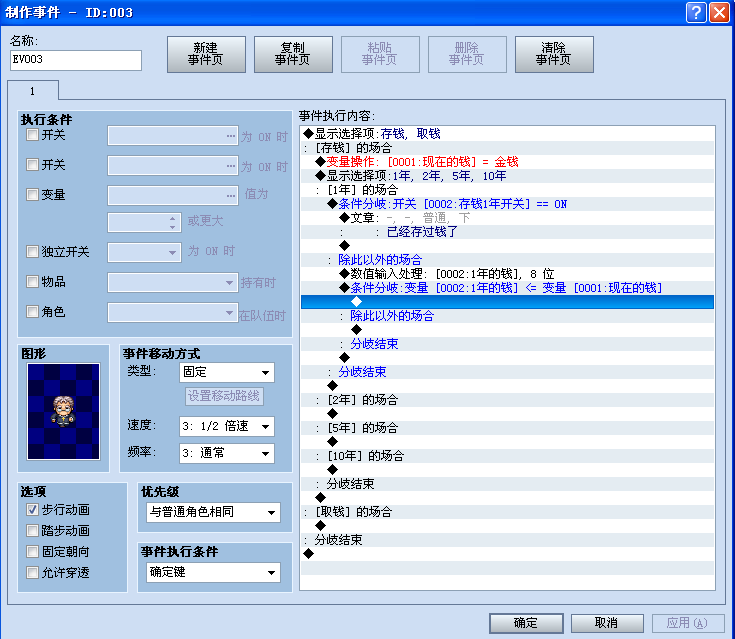Select the red 变量操作 现在的钱 line
The width and height of the screenshot is (735, 639).
click(x=508, y=162)
